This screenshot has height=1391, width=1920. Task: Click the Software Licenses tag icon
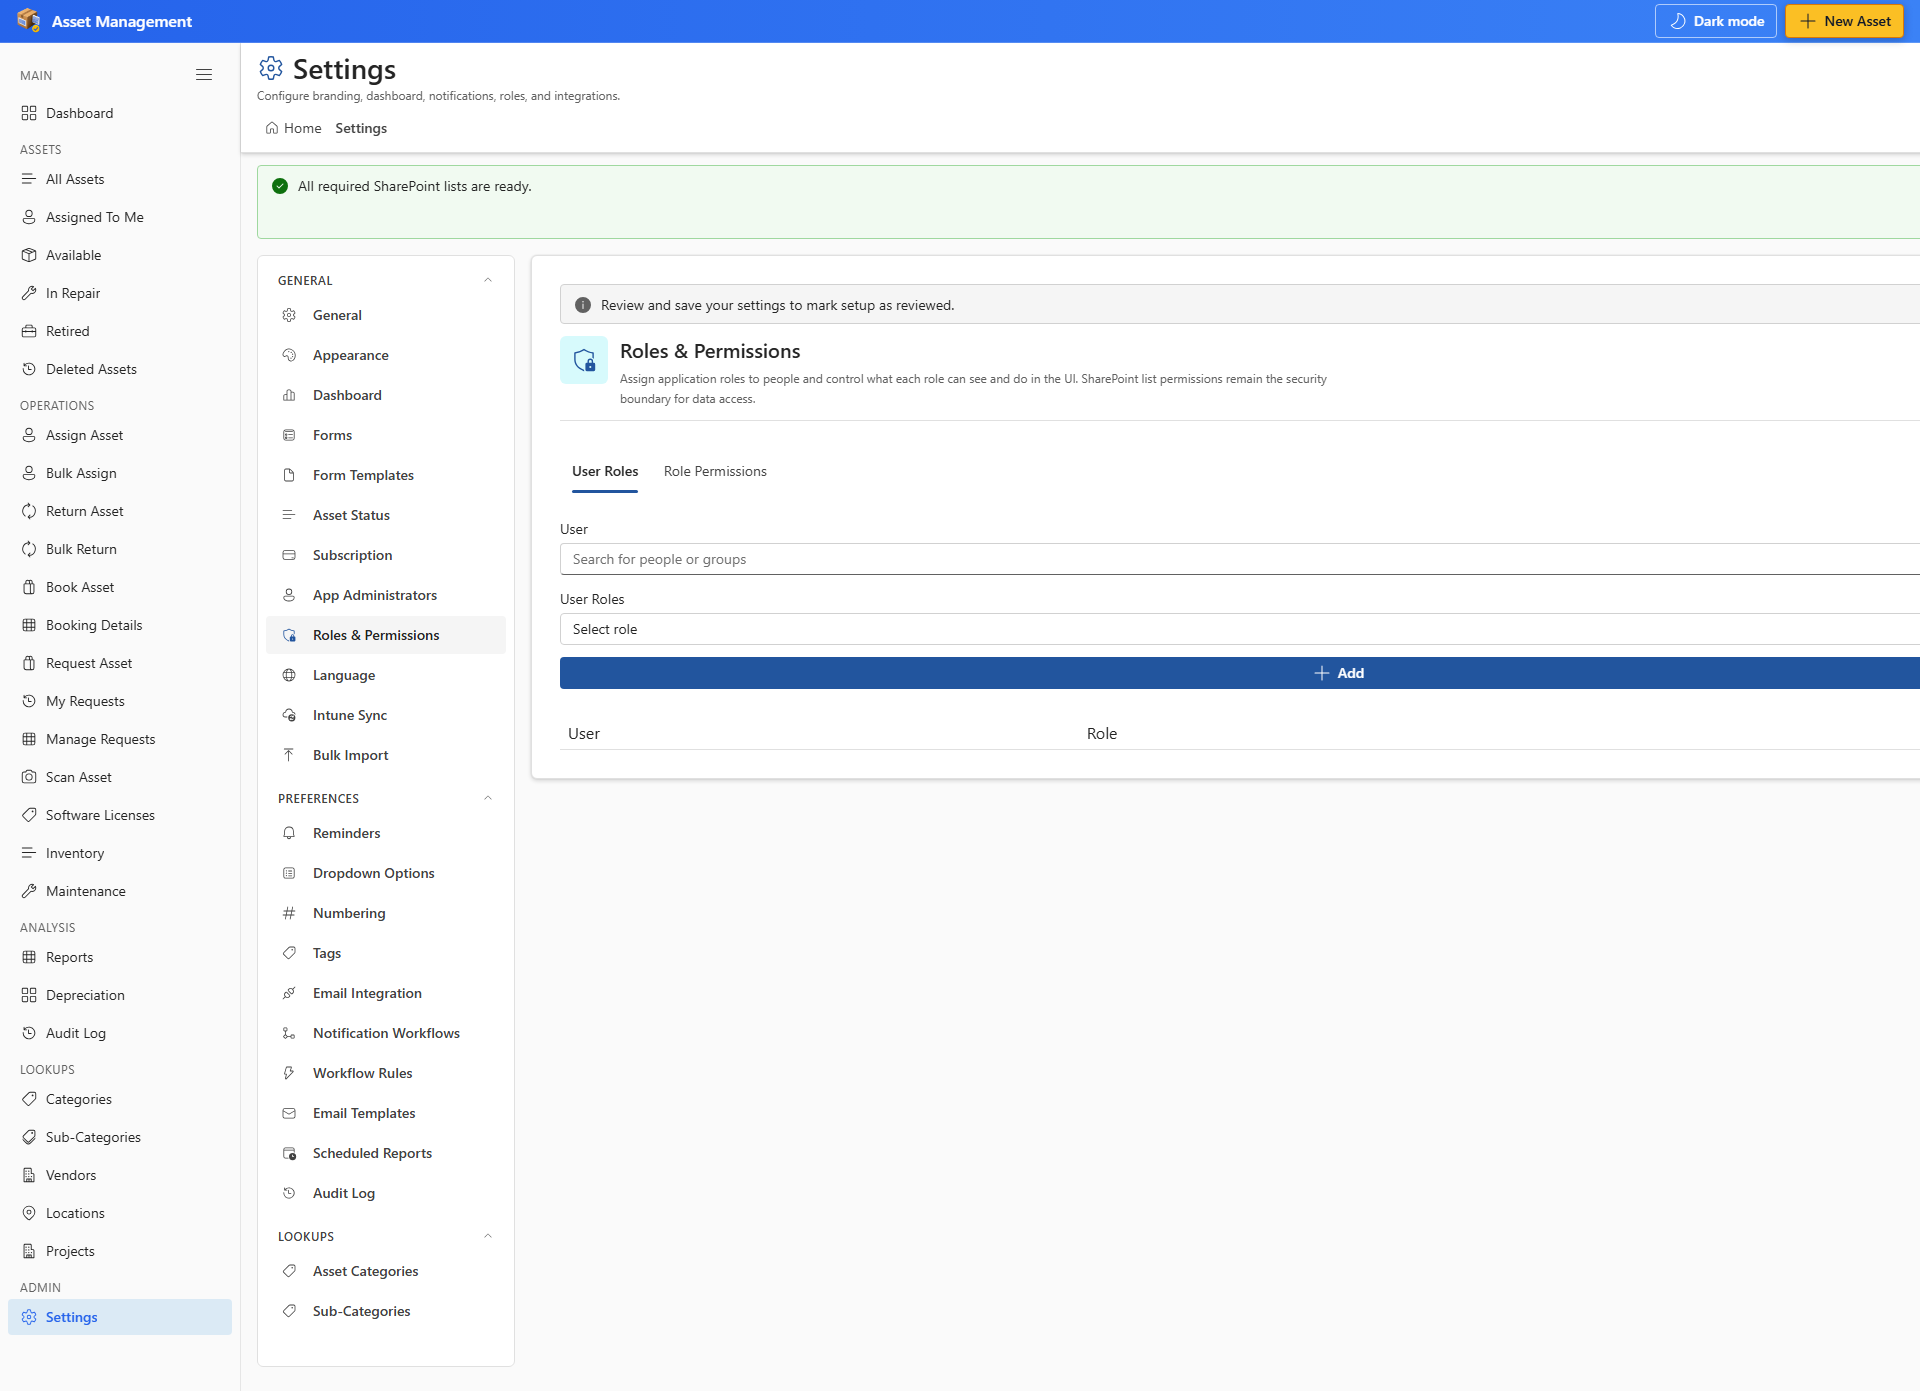(29, 815)
